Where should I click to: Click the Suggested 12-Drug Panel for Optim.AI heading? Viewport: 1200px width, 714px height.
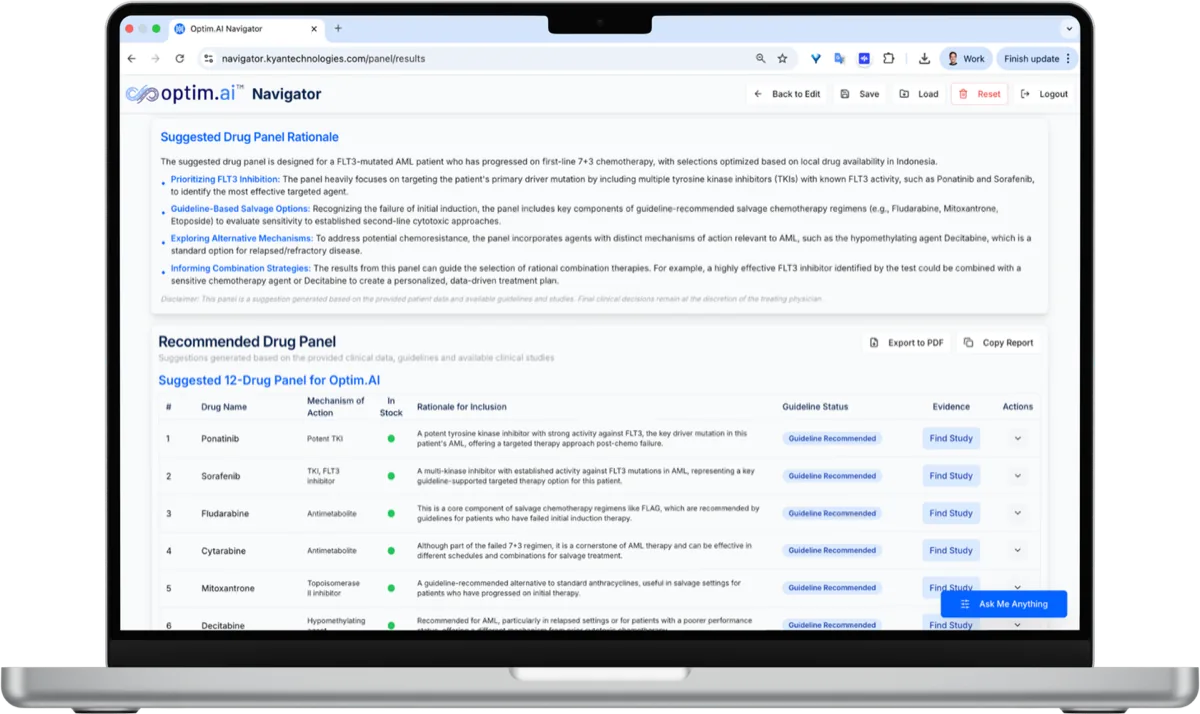269,380
